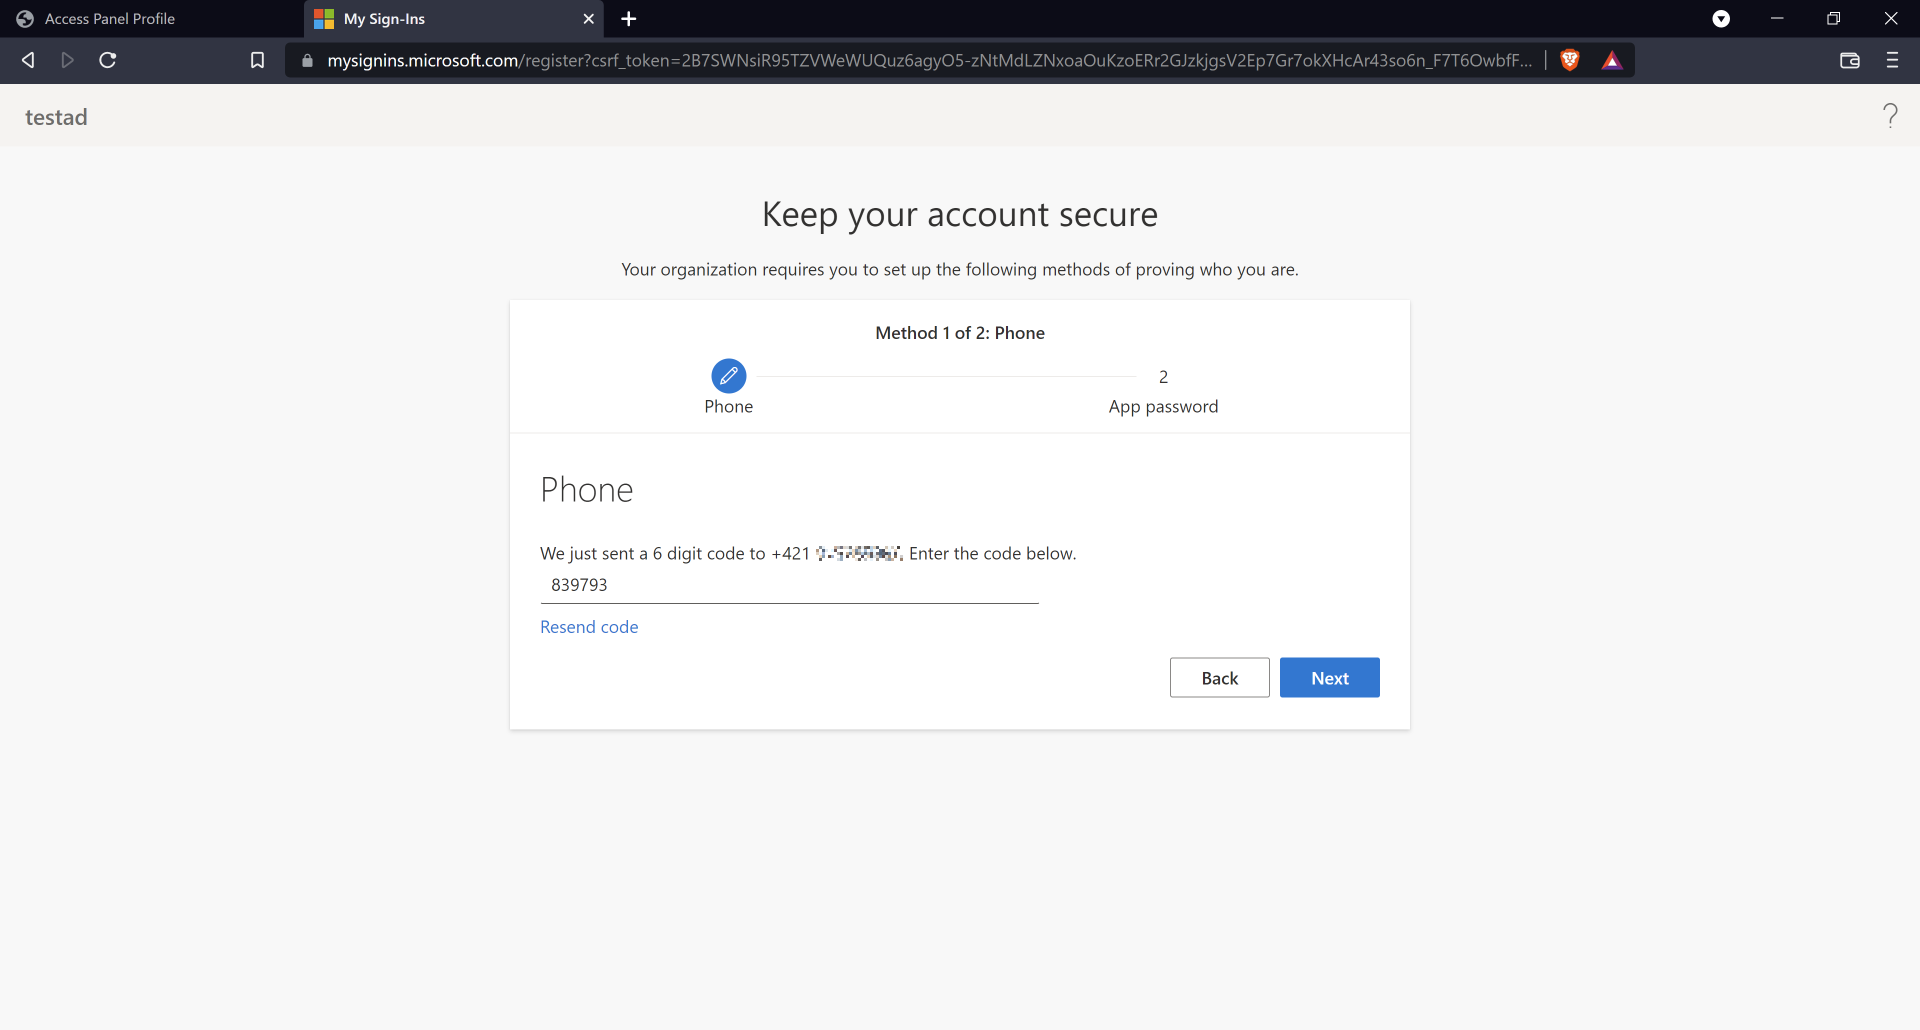Focus the 6 digit code input field
This screenshot has height=1030, width=1920.
[789, 585]
